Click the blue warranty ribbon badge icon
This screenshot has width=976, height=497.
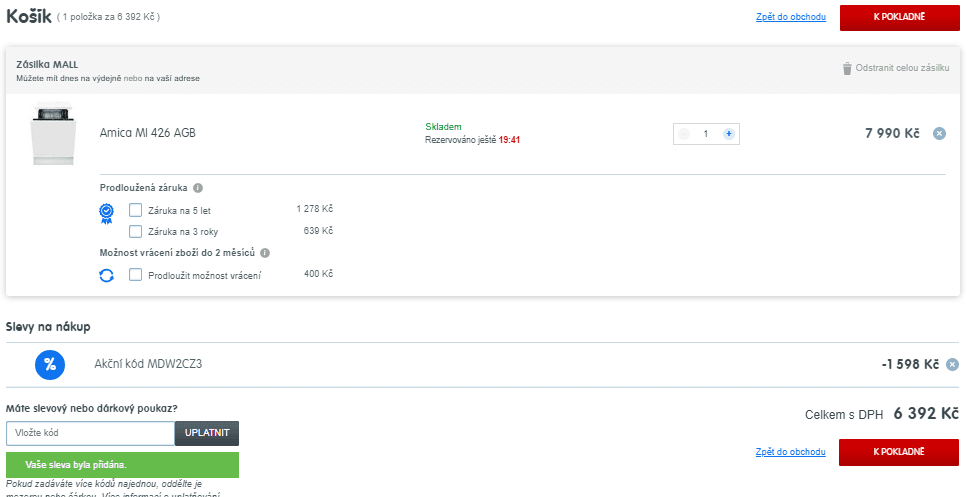106,214
